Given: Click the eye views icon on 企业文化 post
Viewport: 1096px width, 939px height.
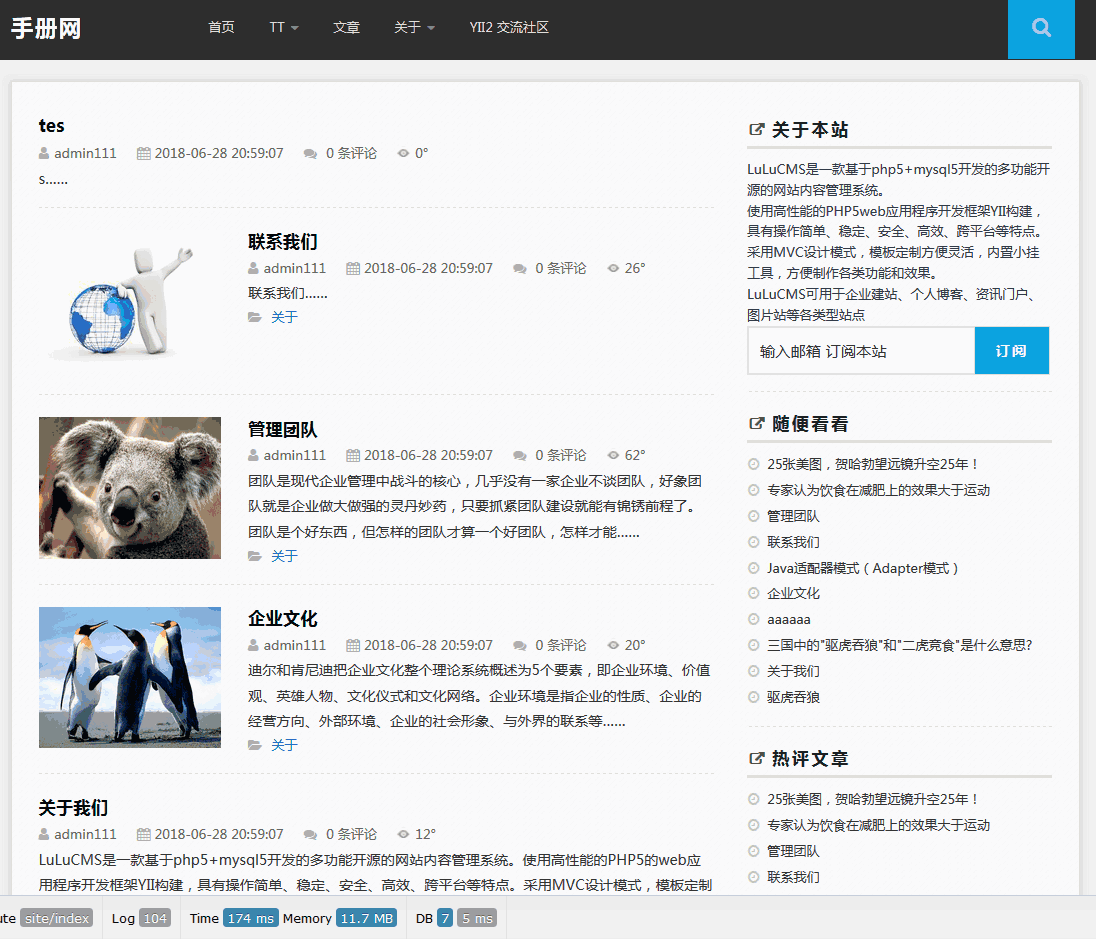Looking at the screenshot, I should pos(613,646).
